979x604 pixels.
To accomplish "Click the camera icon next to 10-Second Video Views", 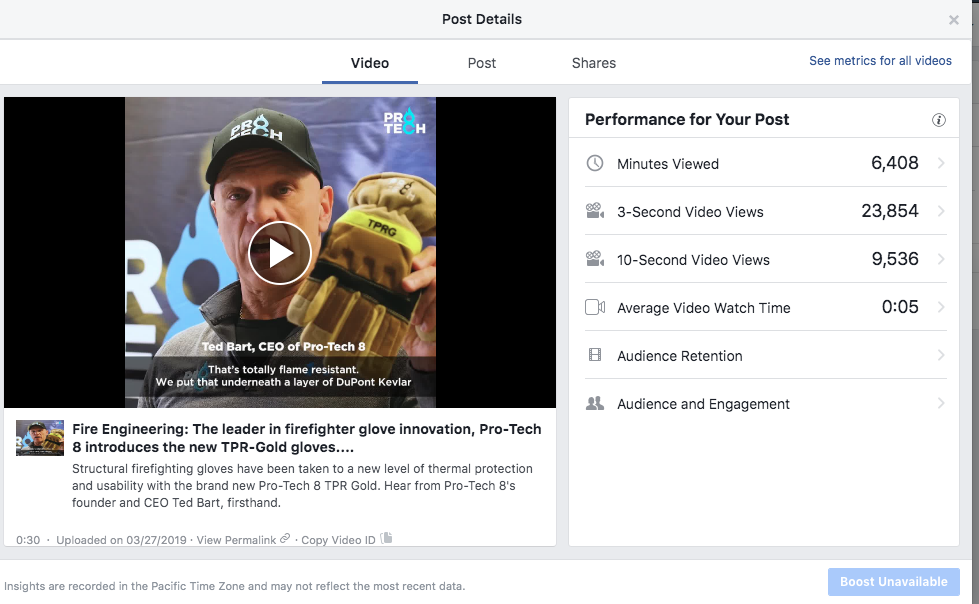I will click(x=595, y=259).
